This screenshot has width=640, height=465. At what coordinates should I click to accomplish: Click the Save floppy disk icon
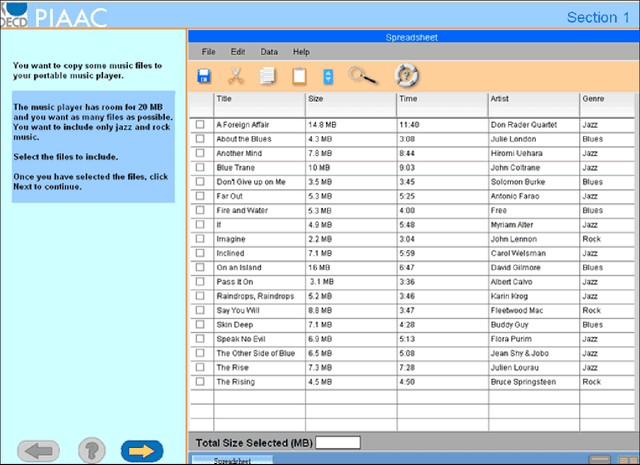pyautogui.click(x=204, y=75)
